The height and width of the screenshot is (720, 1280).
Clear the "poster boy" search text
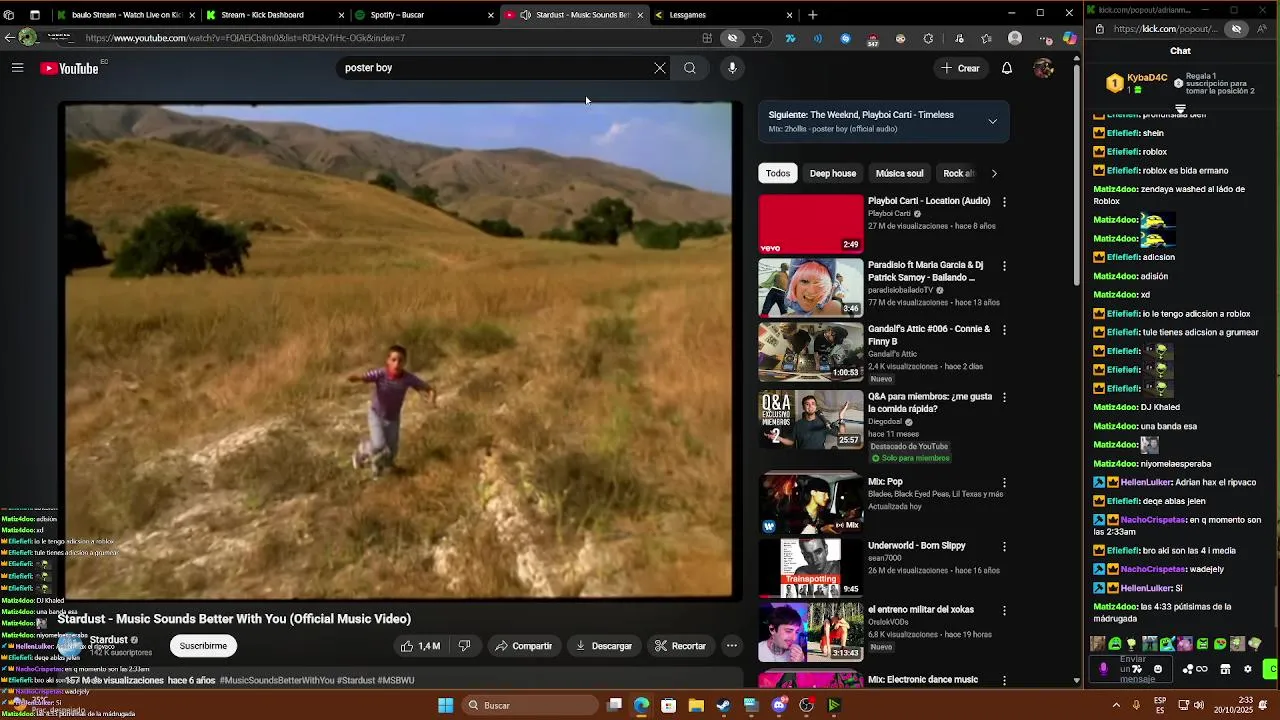[660, 68]
